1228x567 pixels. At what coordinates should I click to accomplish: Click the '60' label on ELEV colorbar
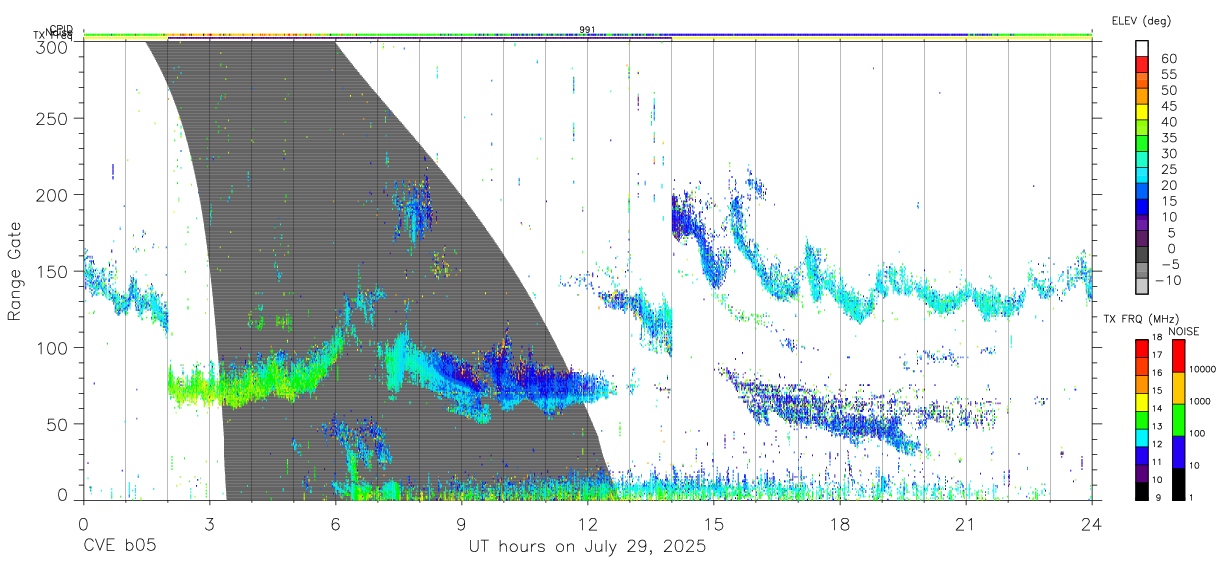click(x=1168, y=59)
